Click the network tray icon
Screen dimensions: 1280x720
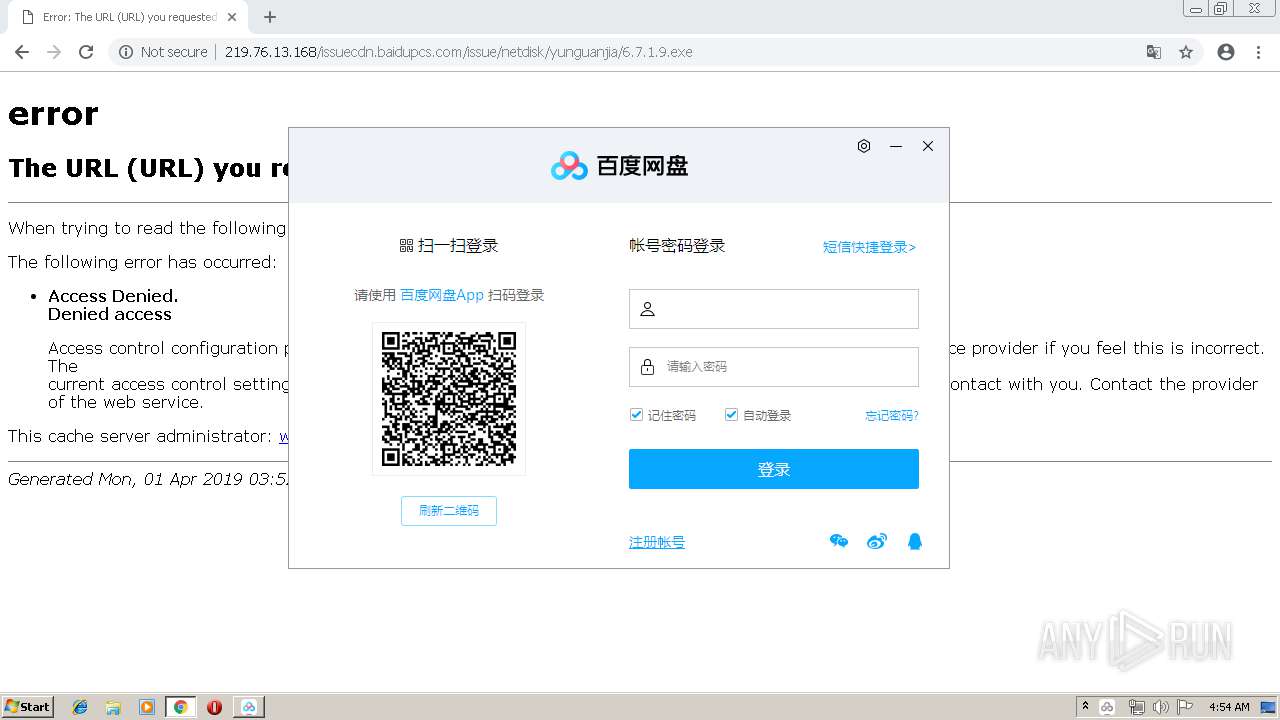pos(1136,707)
